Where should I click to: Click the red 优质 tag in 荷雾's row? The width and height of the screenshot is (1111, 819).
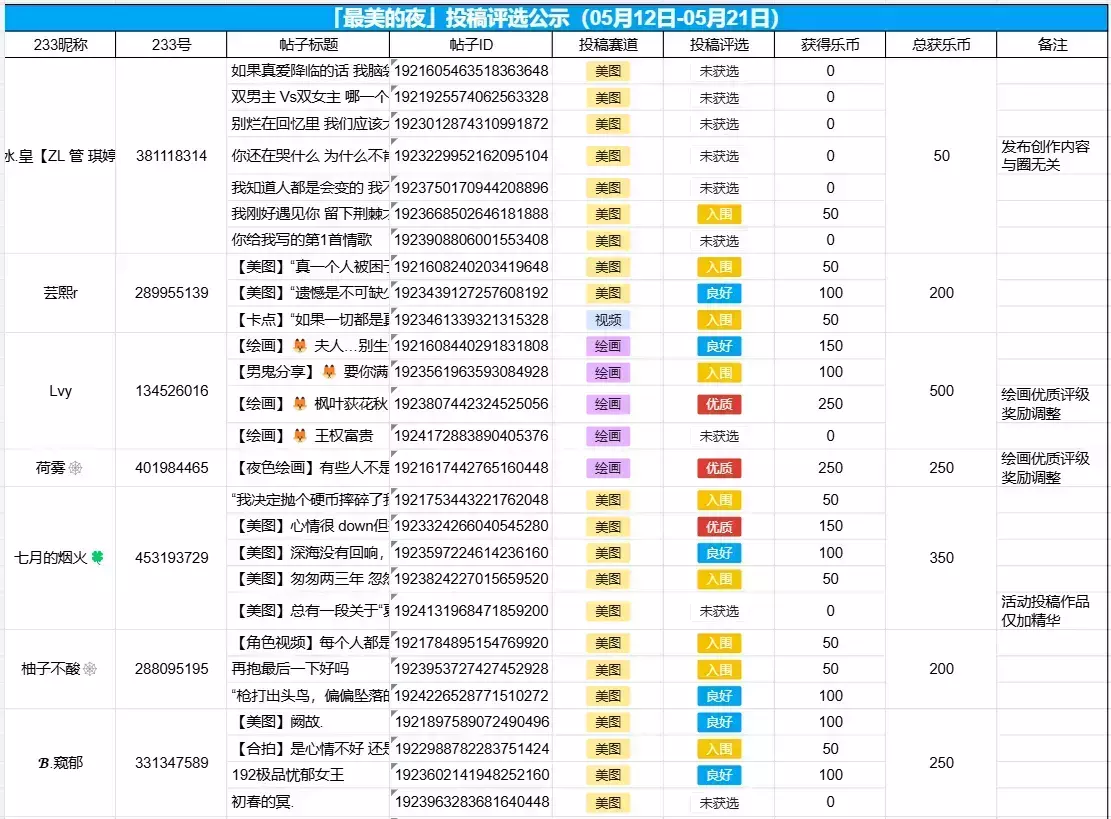pyautogui.click(x=718, y=468)
